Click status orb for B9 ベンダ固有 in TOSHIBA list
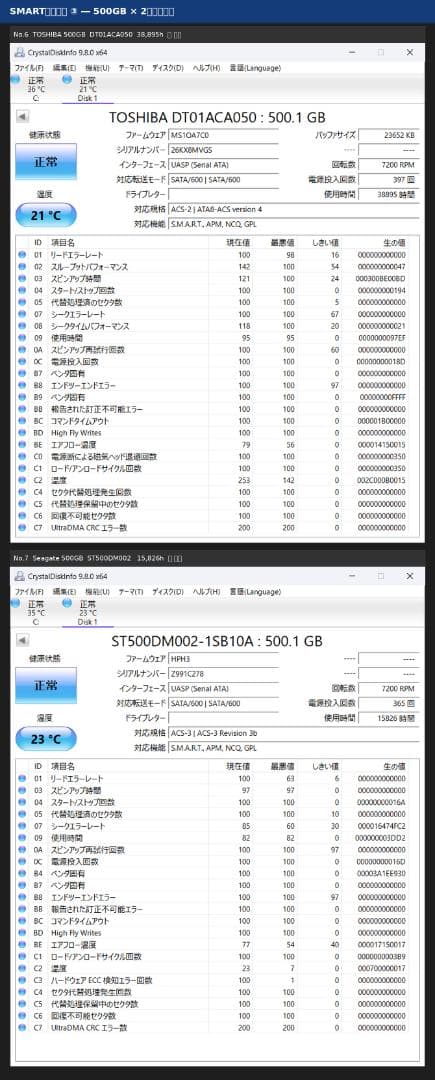The width and height of the screenshot is (435, 1080). [x=22, y=397]
